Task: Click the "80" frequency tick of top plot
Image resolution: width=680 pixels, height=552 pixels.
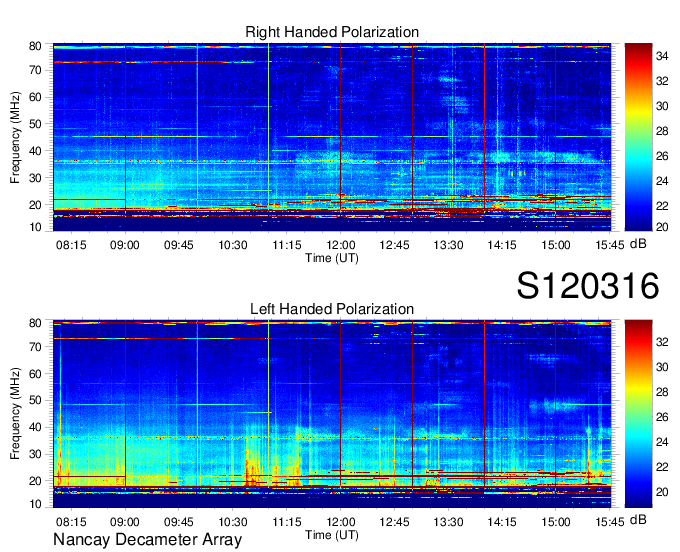Action: pyautogui.click(x=35, y=46)
